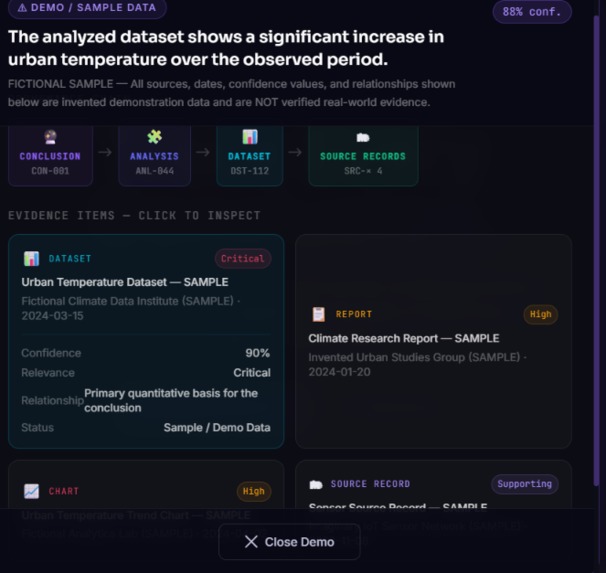Close the demo with Close Demo button
606x573 pixels.
click(x=289, y=542)
